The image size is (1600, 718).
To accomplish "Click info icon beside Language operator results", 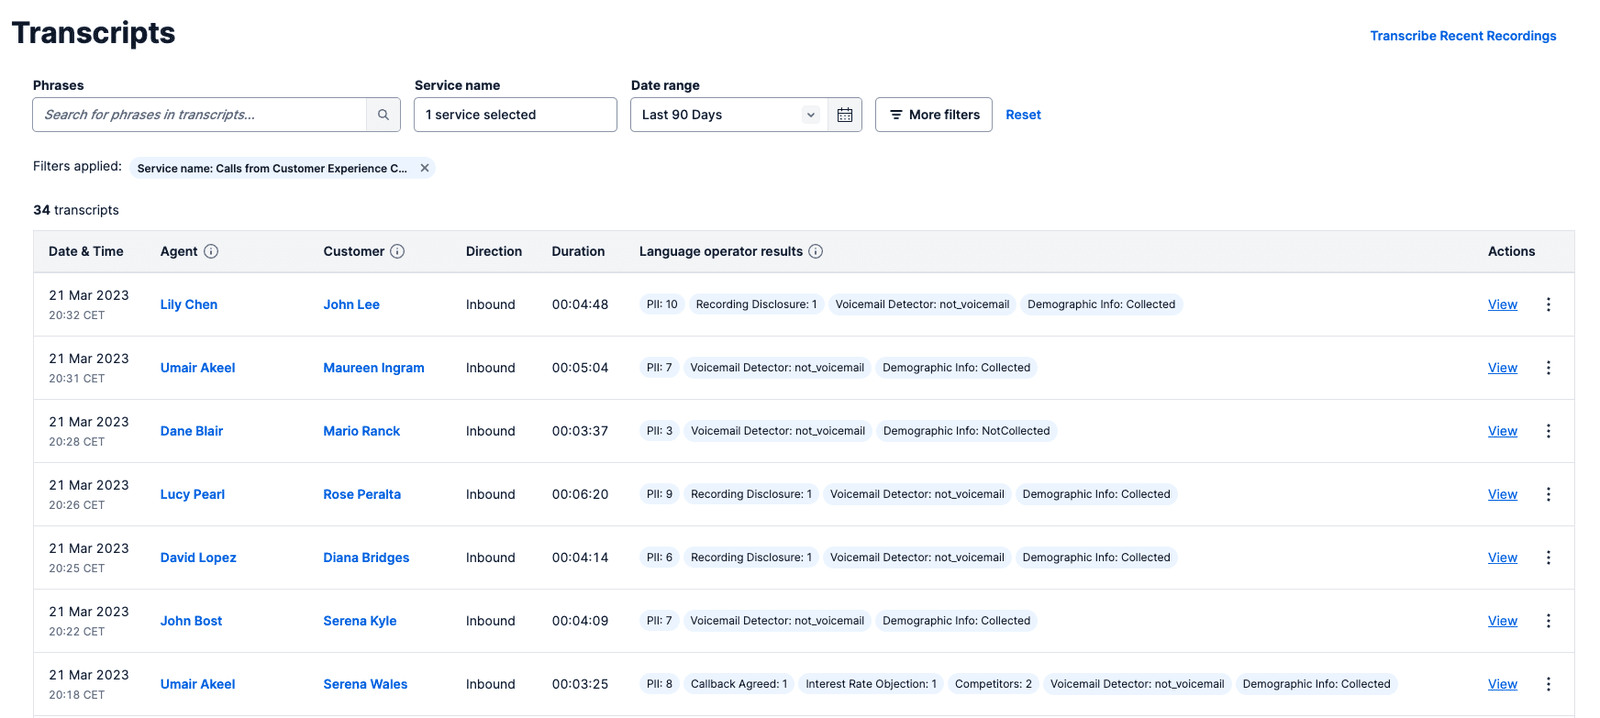I will pyautogui.click(x=816, y=252).
